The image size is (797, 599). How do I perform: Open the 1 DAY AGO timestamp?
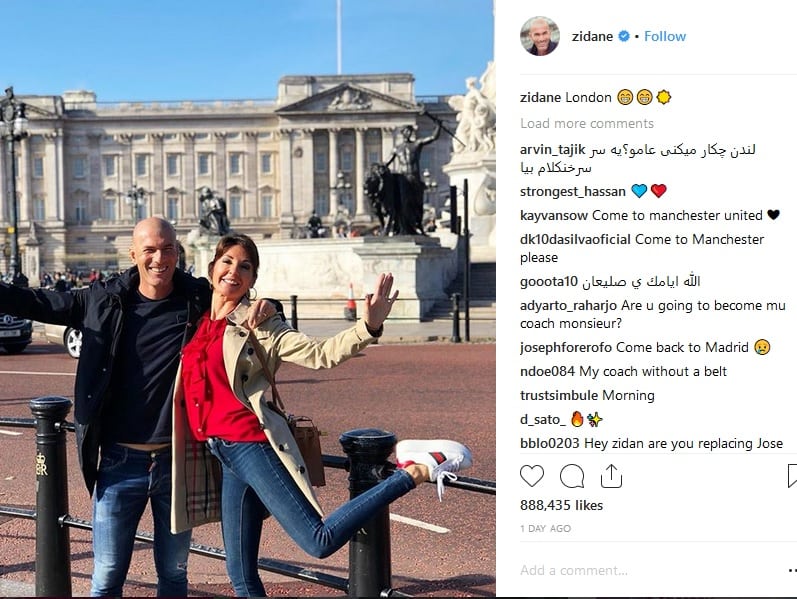pos(545,528)
